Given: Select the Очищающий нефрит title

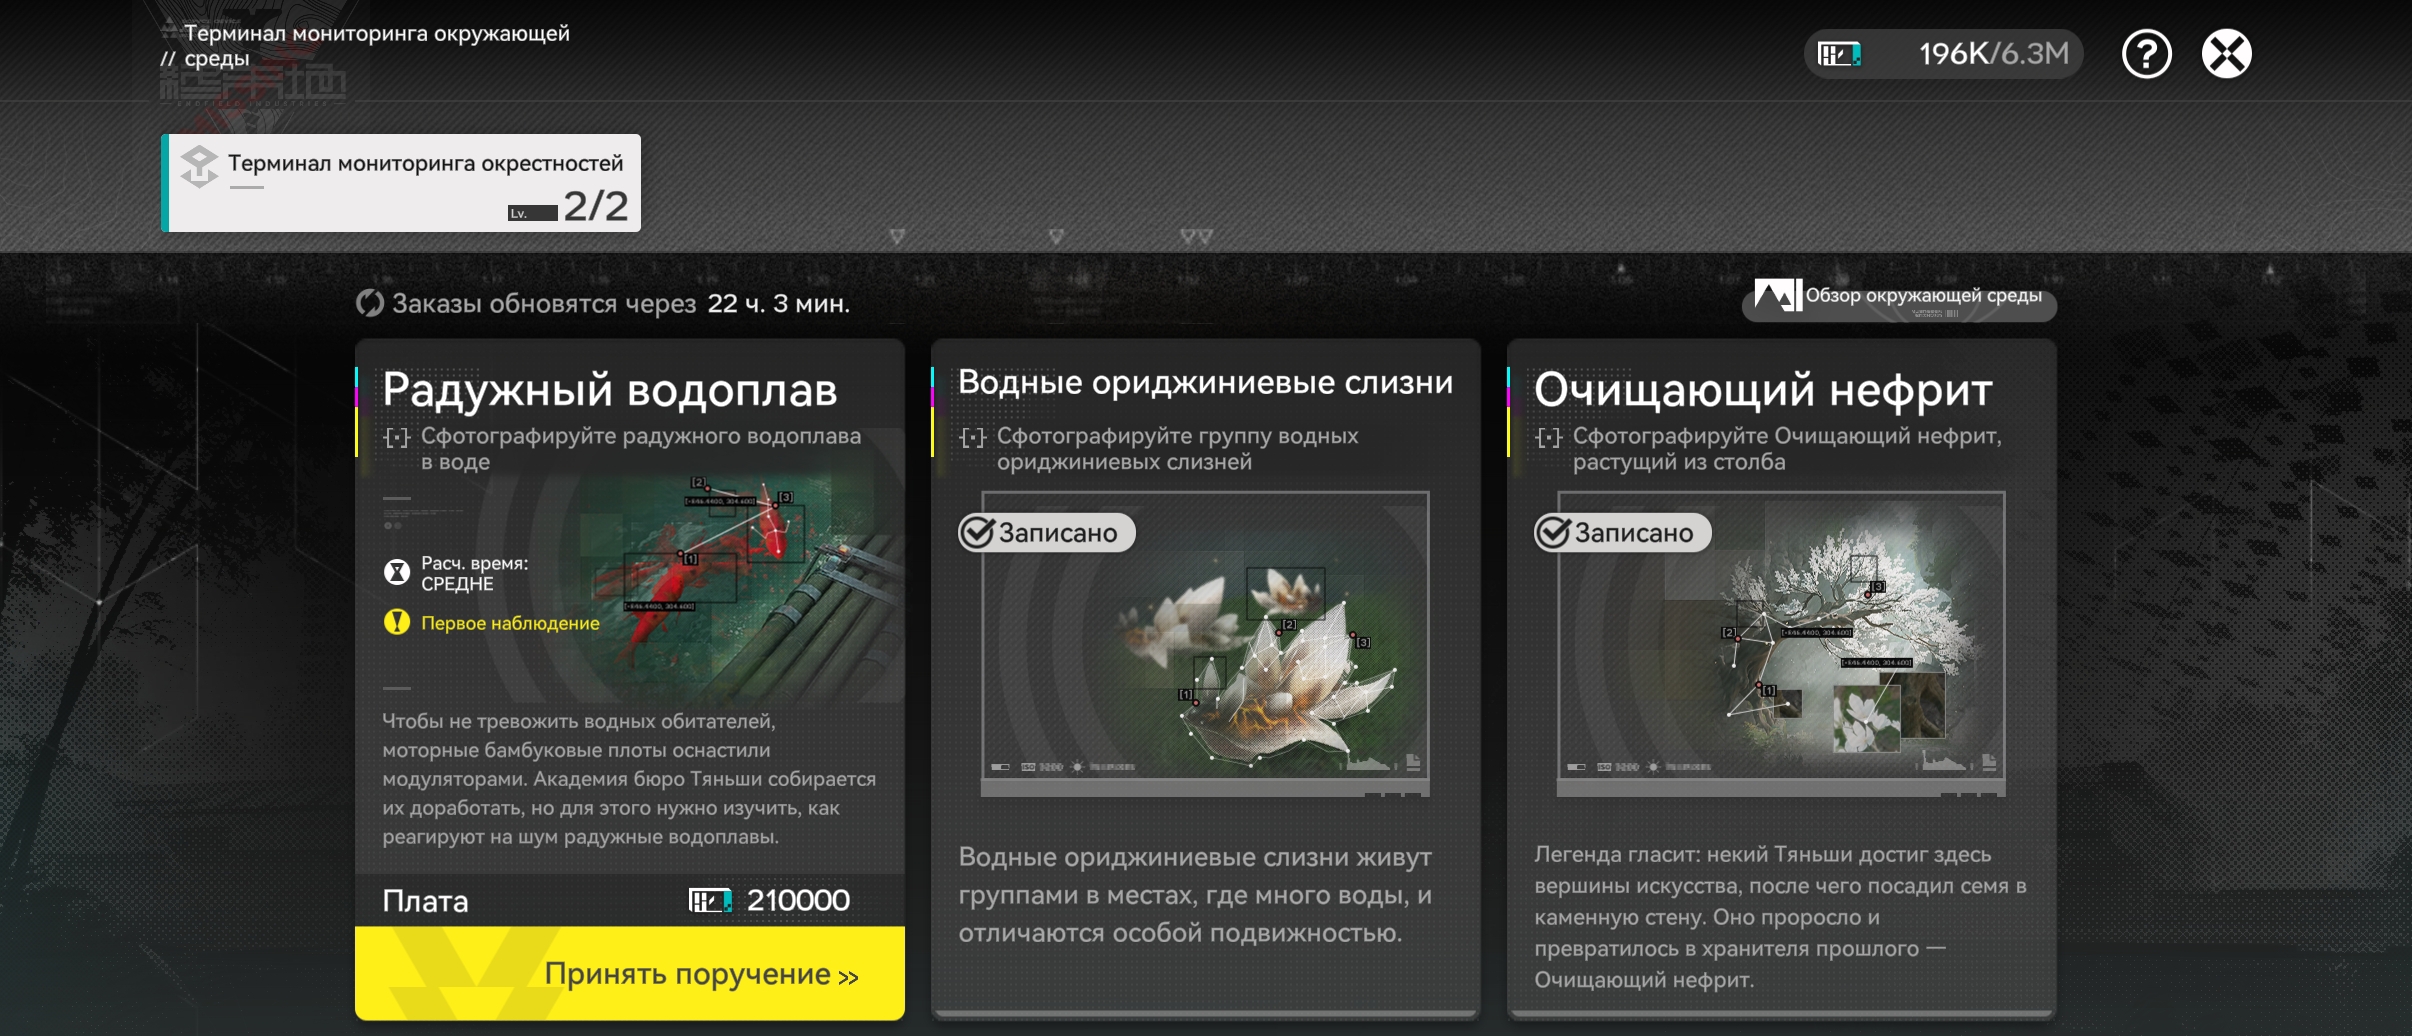Looking at the screenshot, I should coord(1763,390).
